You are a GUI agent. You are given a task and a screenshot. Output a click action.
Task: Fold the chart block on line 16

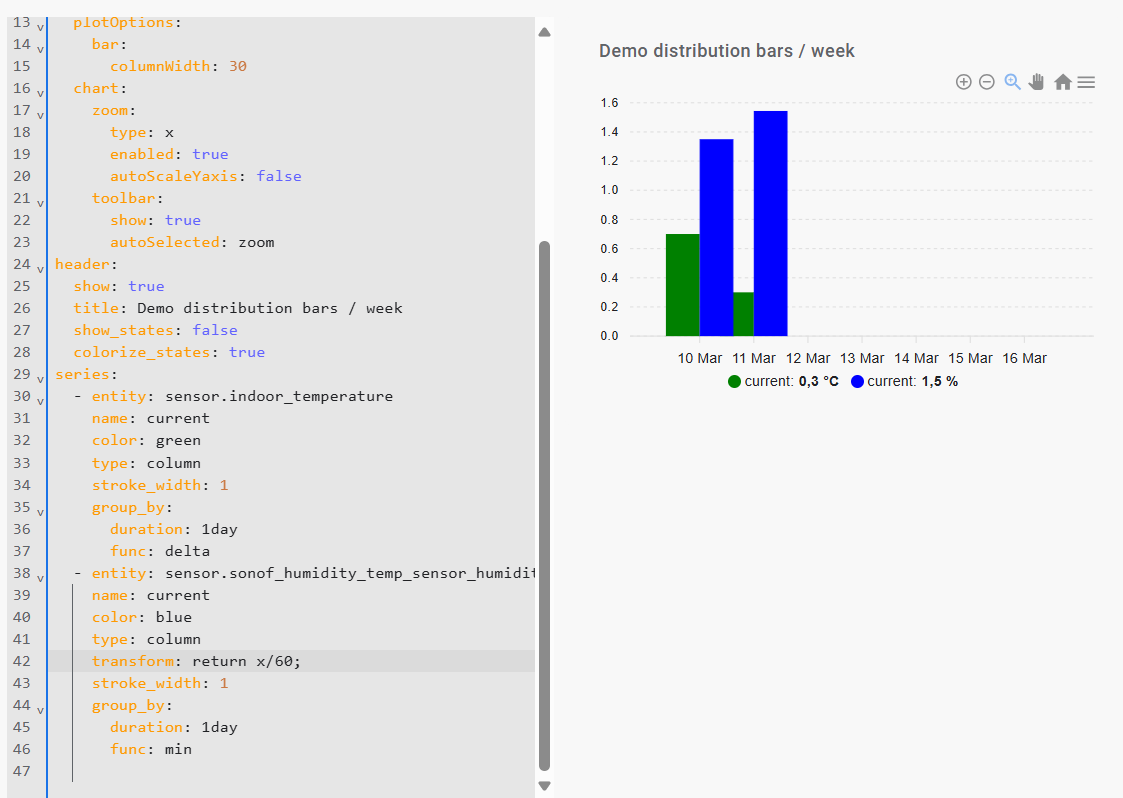40,93
